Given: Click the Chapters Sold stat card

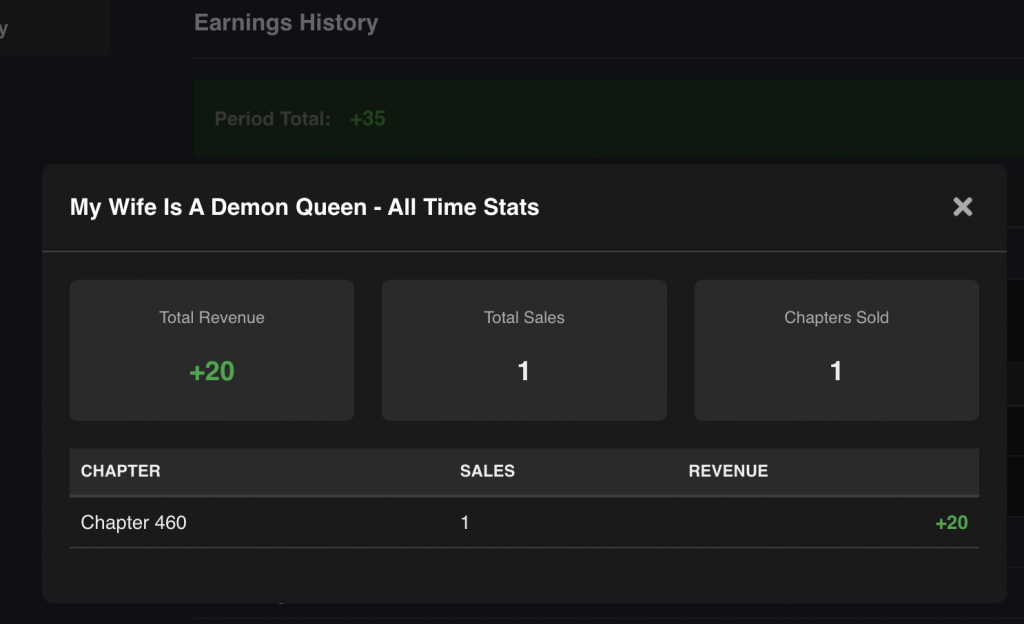Looking at the screenshot, I should click(836, 350).
